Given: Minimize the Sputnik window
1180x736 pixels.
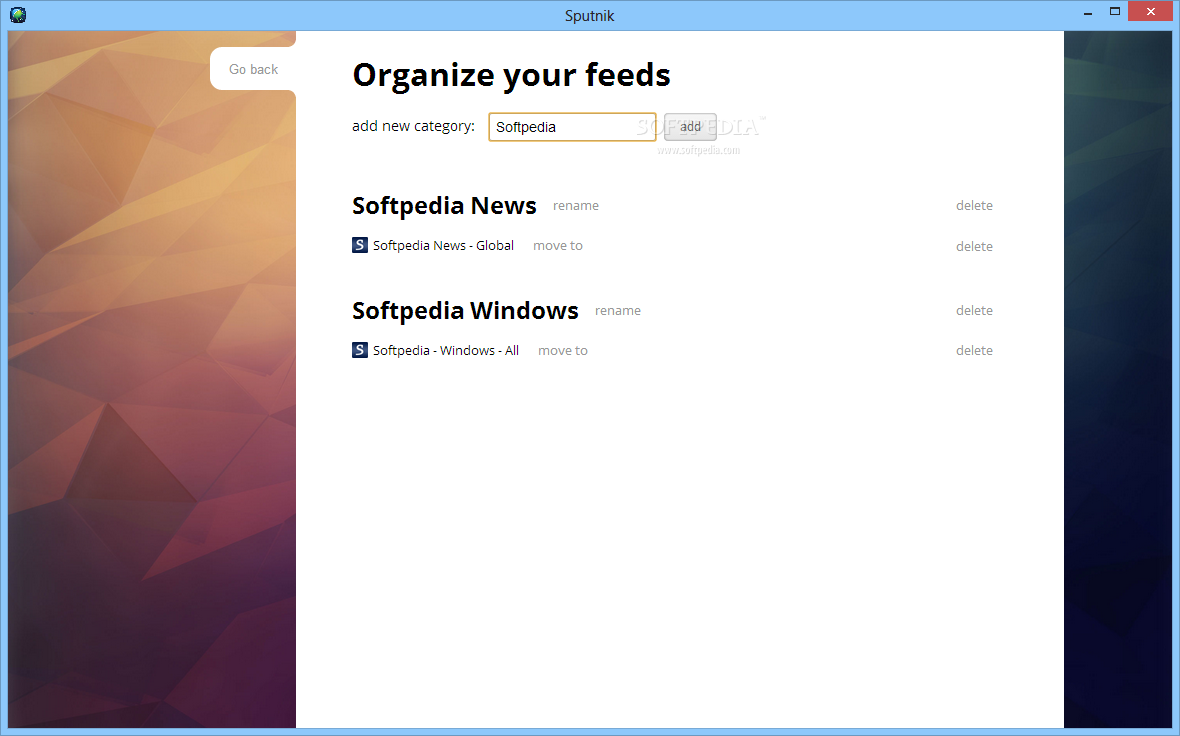Looking at the screenshot, I should pos(1088,13).
